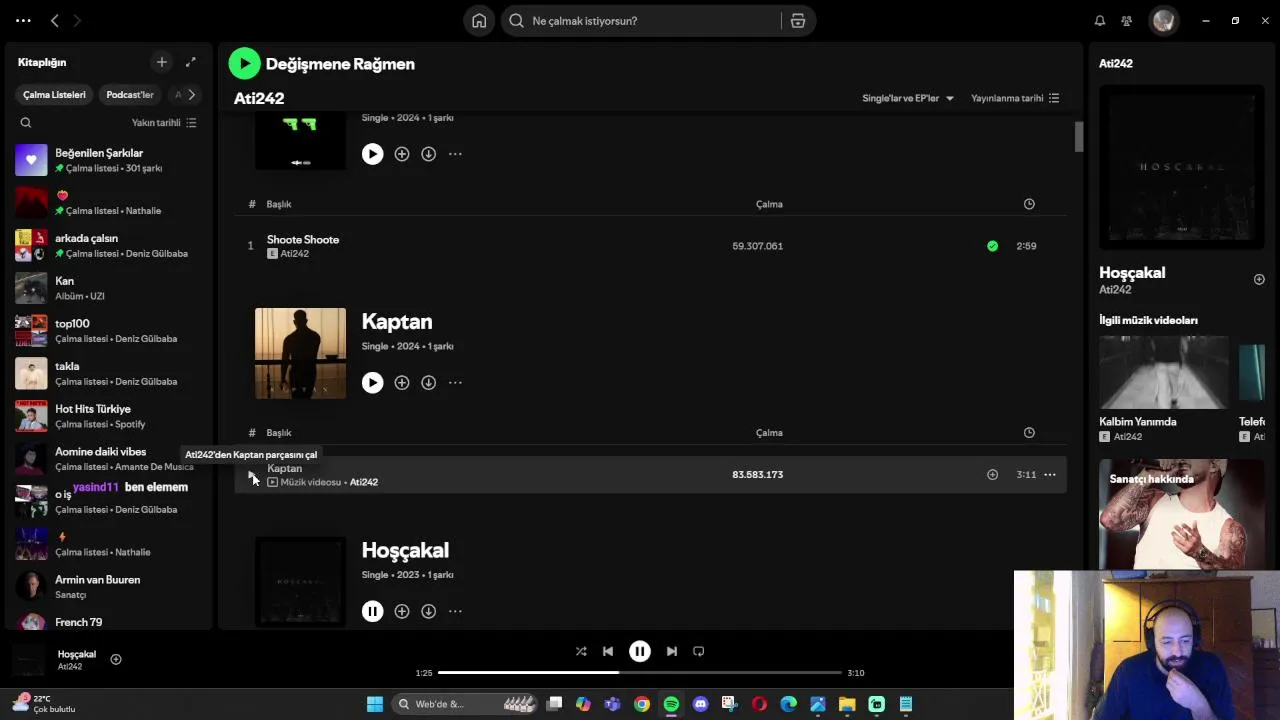This screenshot has width=1280, height=720.
Task: Play the Kaptan single
Action: pos(372,383)
